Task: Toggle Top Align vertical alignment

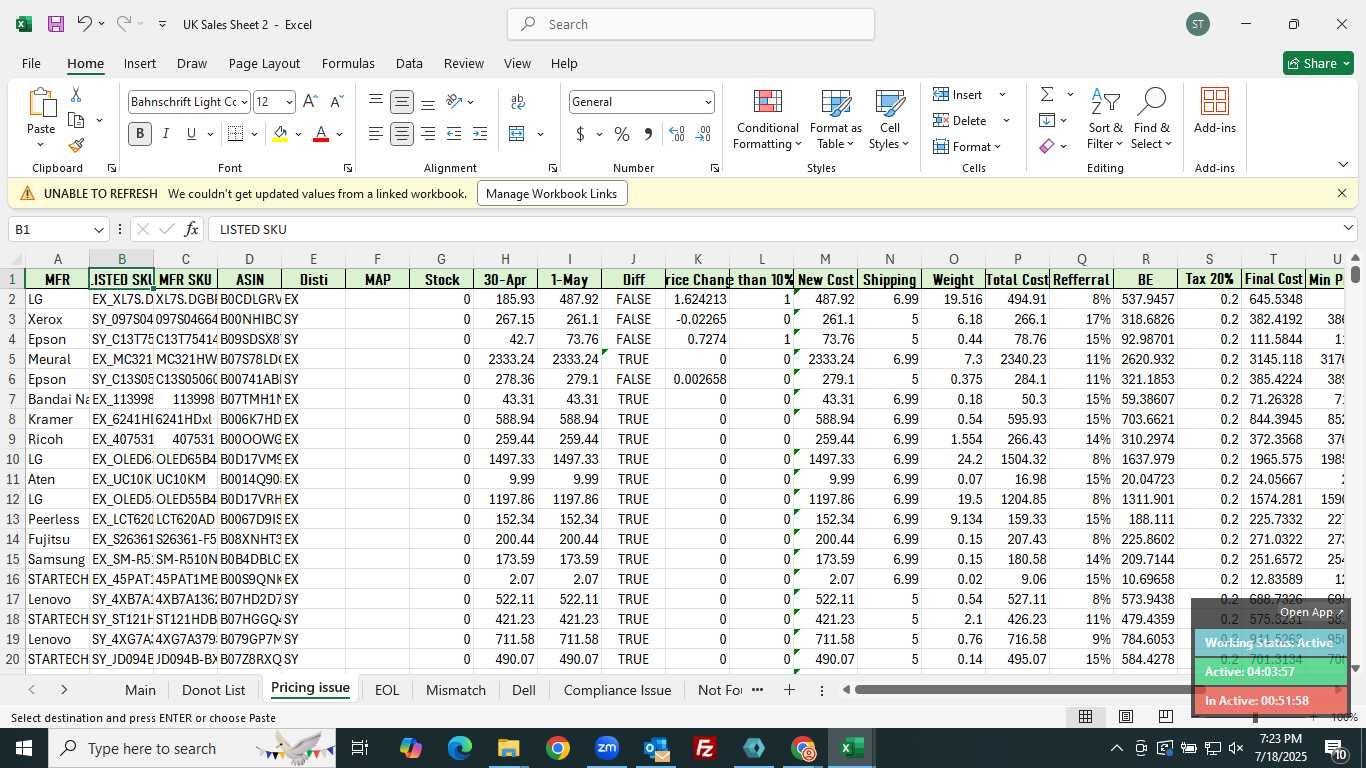Action: pos(376,102)
